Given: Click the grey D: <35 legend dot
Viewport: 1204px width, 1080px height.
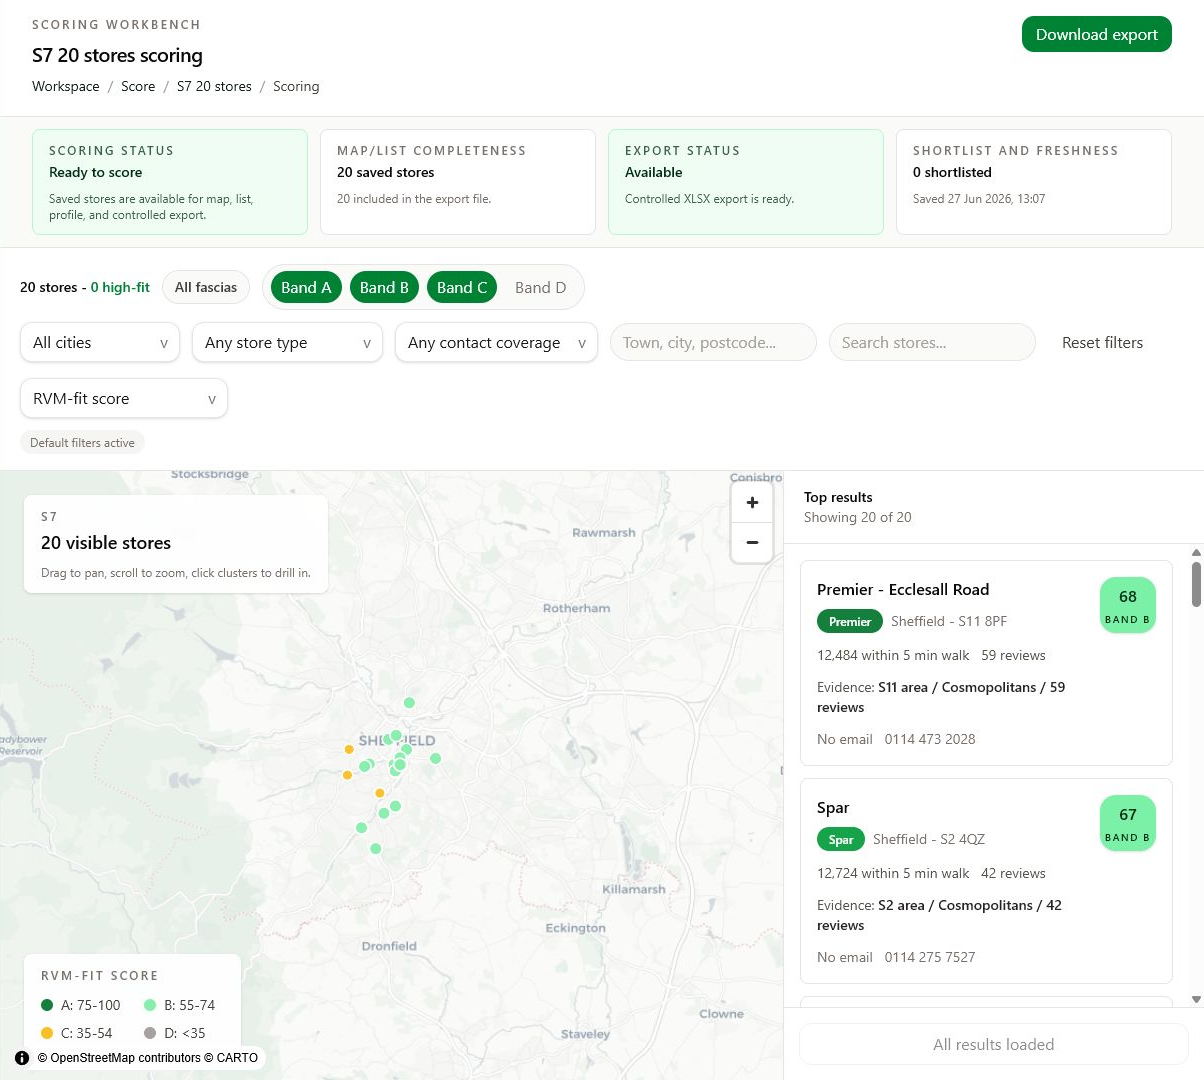Looking at the screenshot, I should (150, 1033).
